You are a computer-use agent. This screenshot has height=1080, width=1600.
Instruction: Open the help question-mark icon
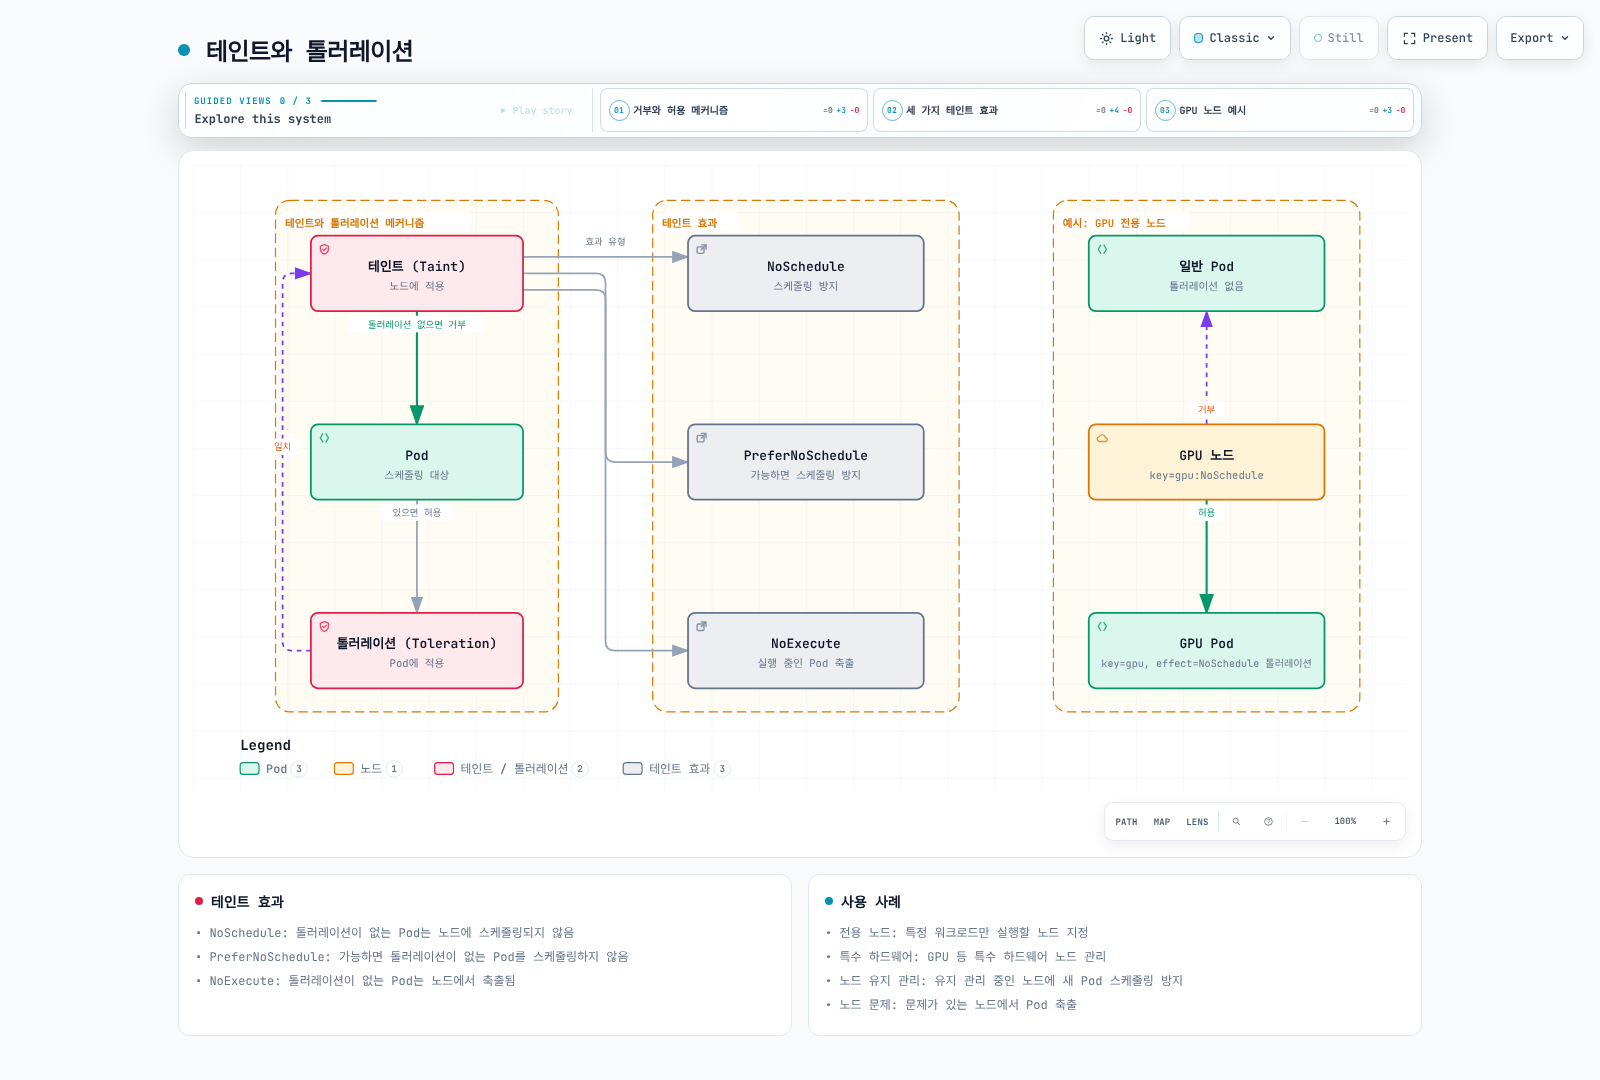coord(1268,822)
